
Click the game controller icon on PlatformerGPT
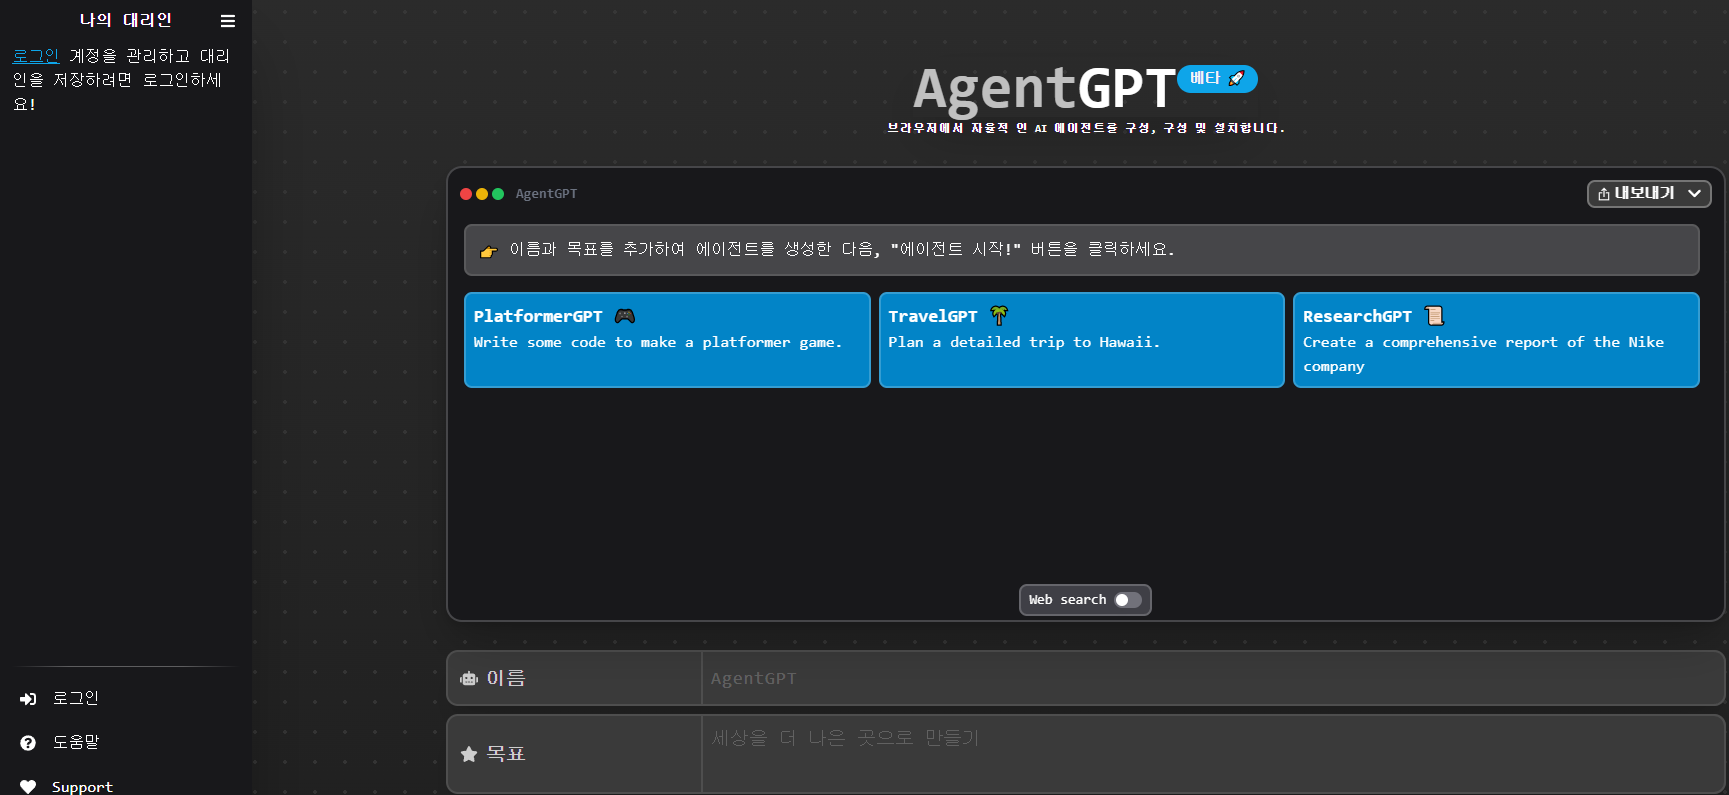[625, 316]
